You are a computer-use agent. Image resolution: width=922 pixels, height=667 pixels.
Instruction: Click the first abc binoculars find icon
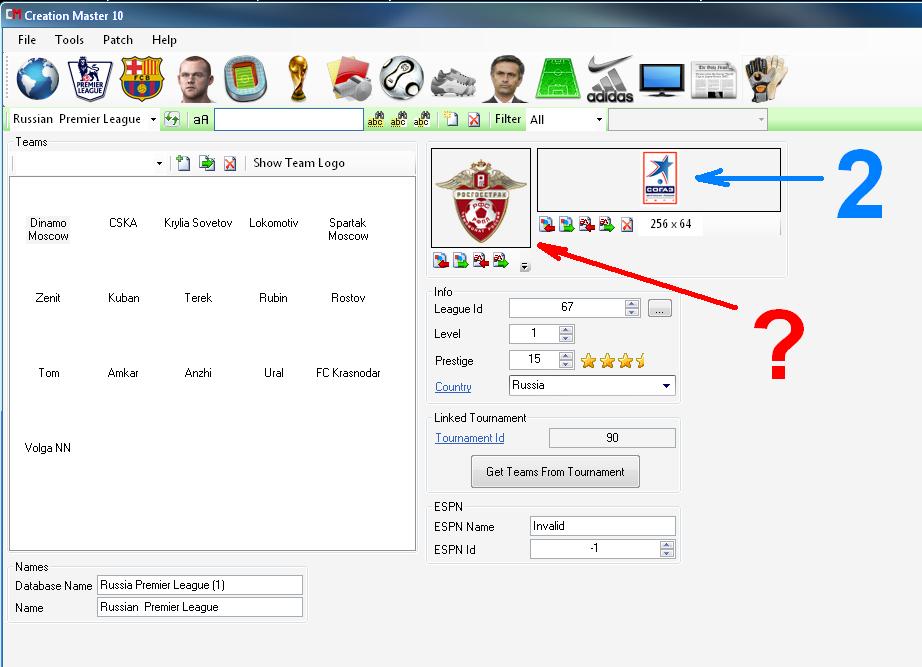click(x=375, y=119)
